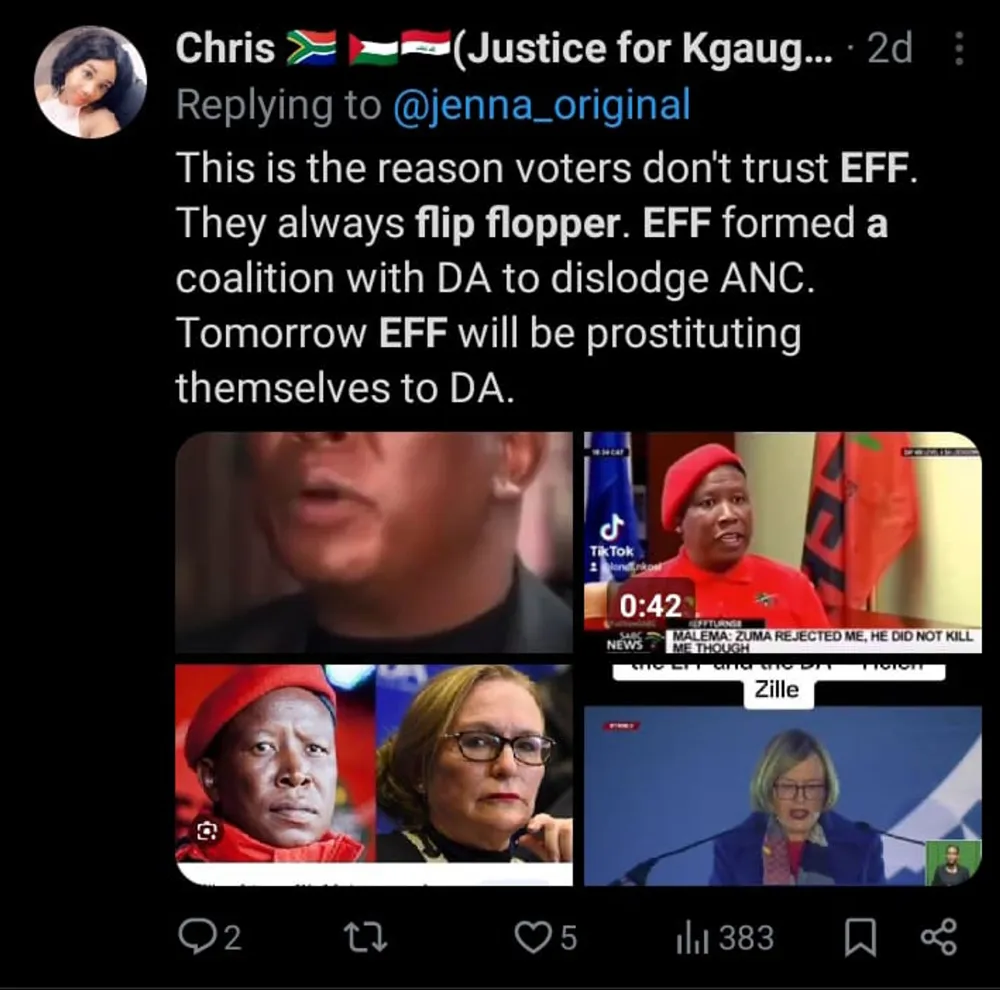Tap the image lens search icon
1000x990 pixels.
tap(207, 831)
